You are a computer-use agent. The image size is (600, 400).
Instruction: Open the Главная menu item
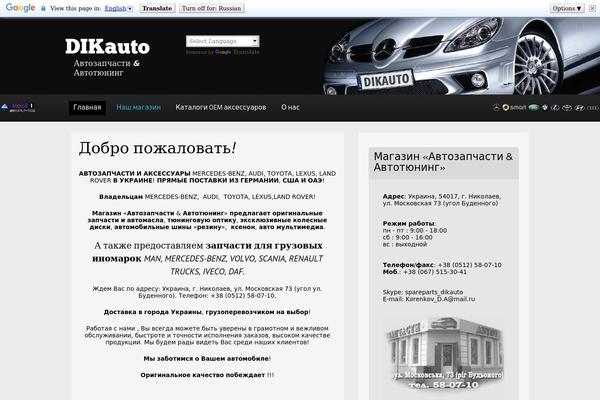point(87,108)
